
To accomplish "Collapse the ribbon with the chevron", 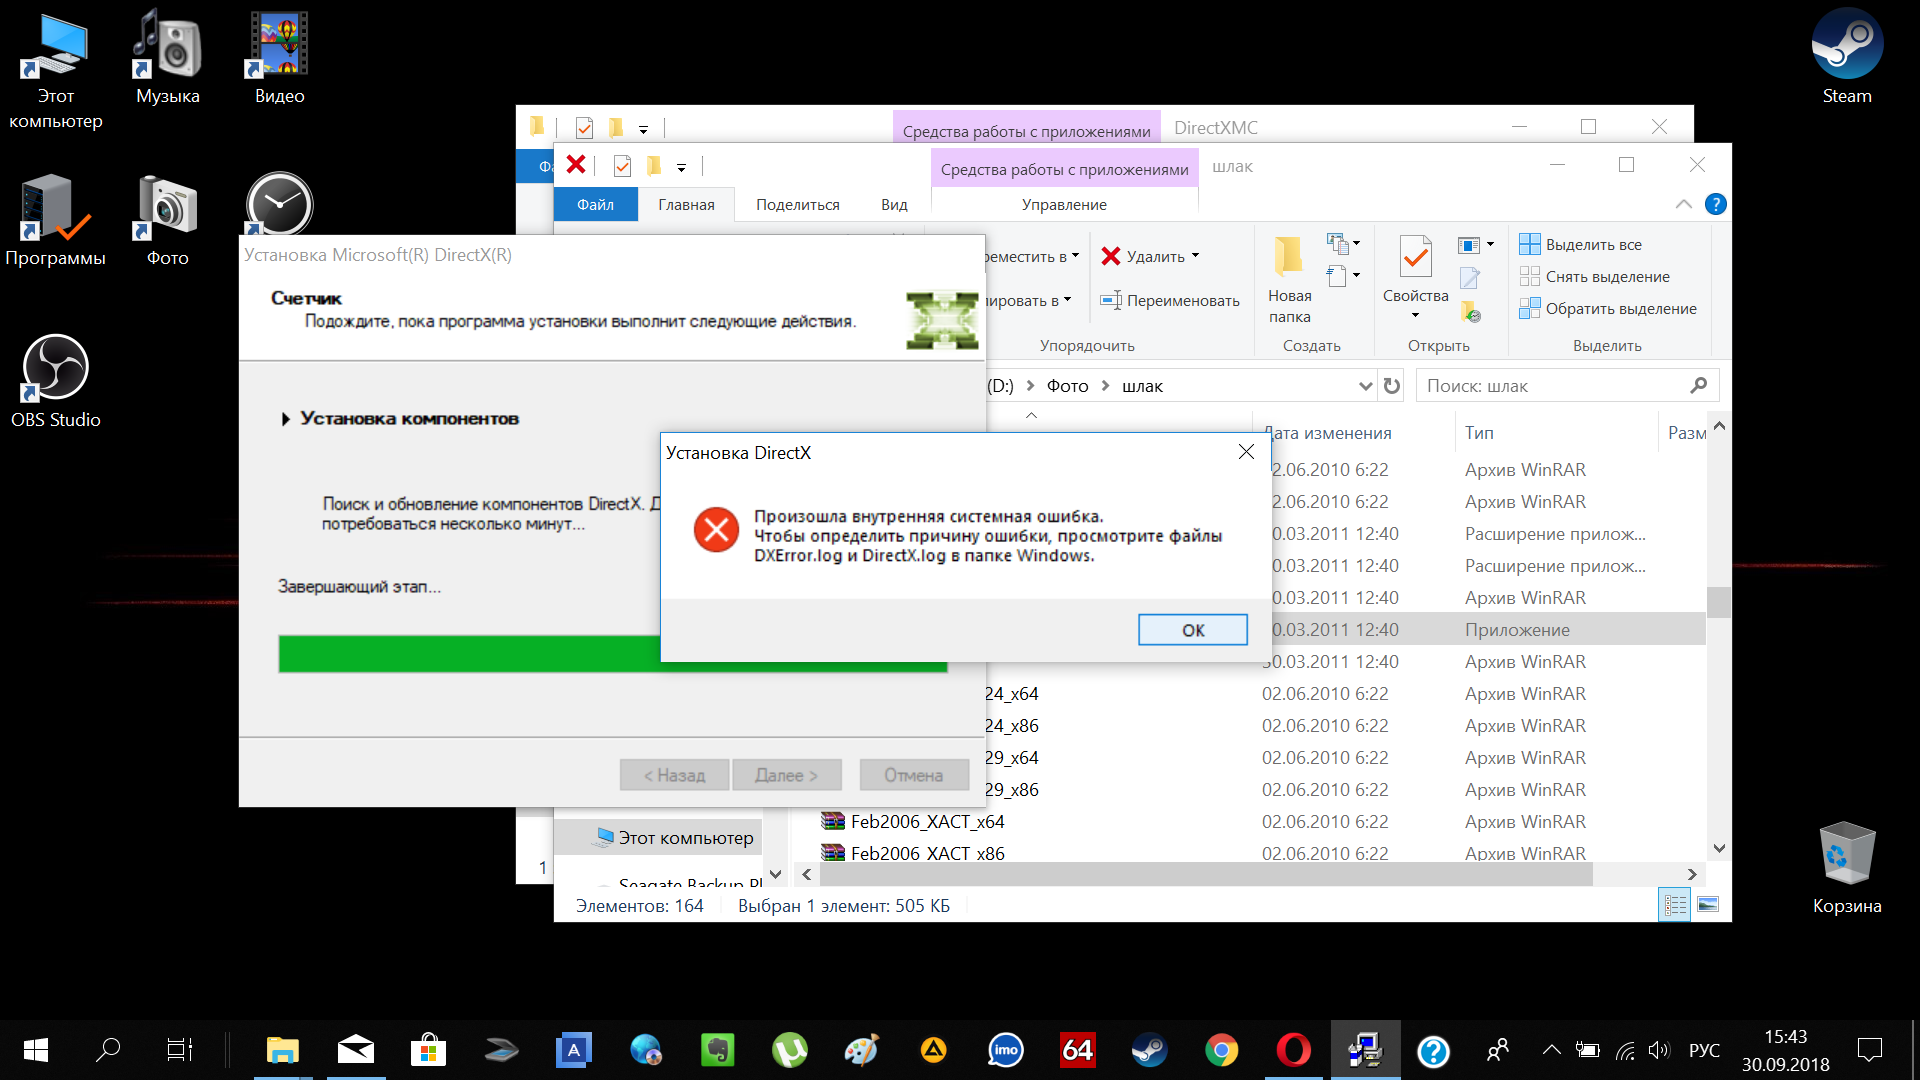I will (1683, 204).
